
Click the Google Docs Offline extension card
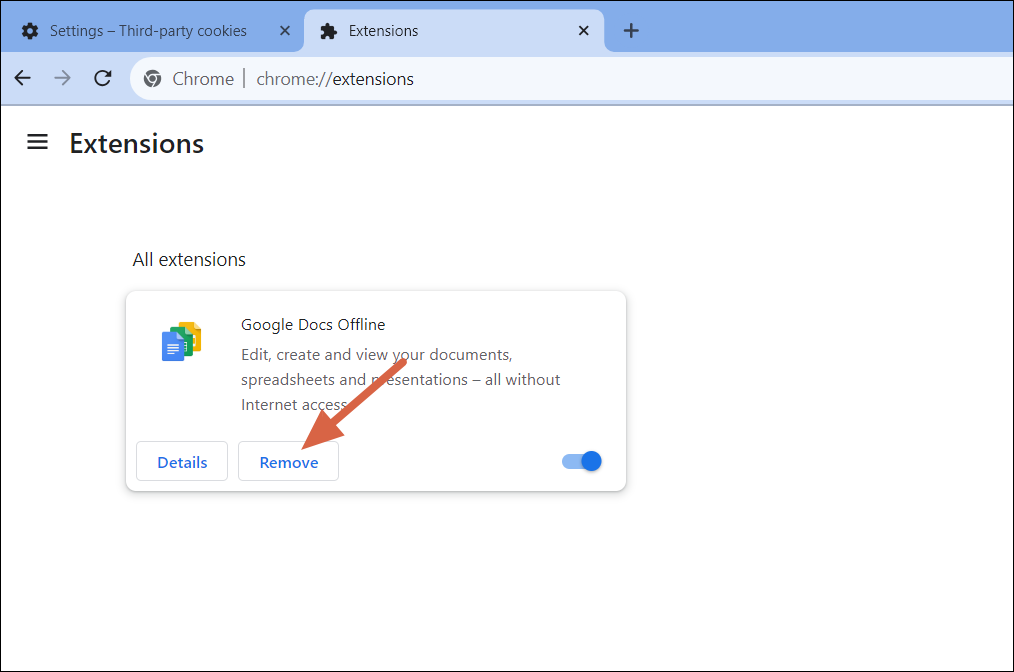click(375, 390)
